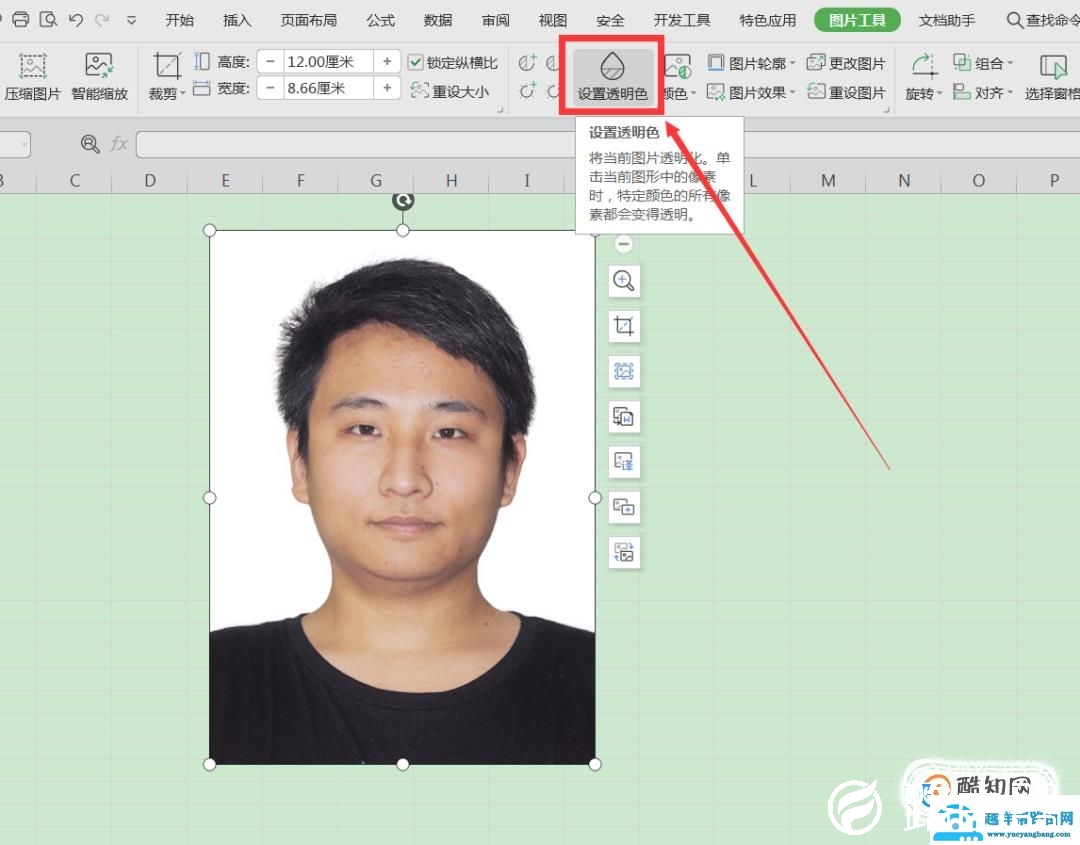This screenshot has width=1080, height=845.
Task: Collapse the floating toolbar with the minus button
Action: (623, 243)
